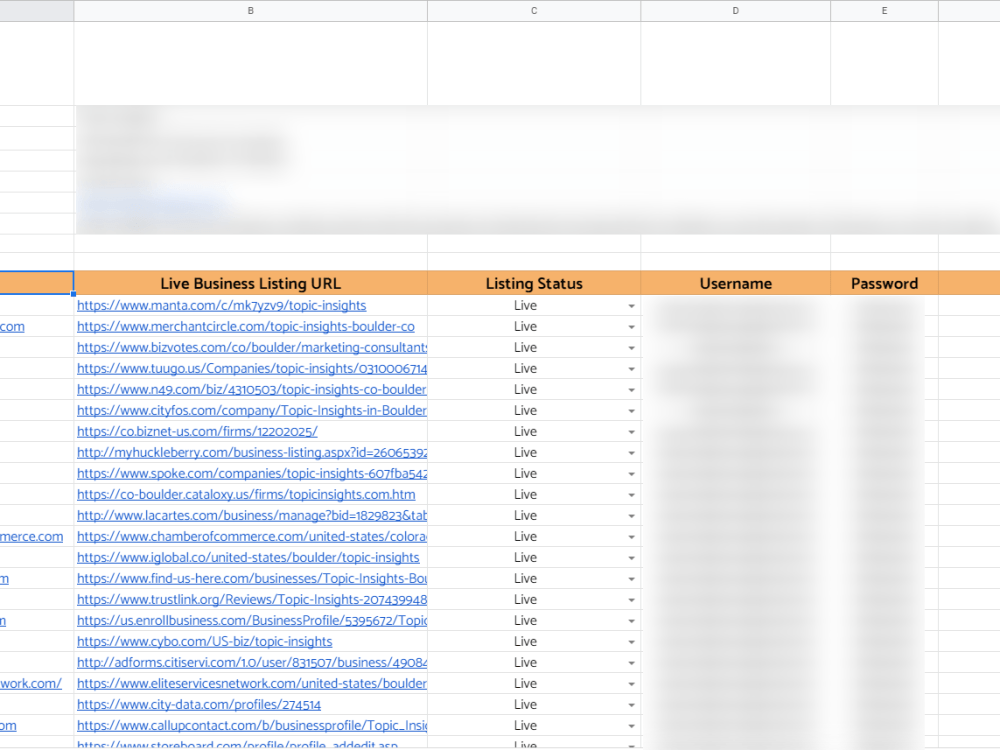
Task: Open the partial merce.com link in column A
Action: pyautogui.click(x=32, y=537)
